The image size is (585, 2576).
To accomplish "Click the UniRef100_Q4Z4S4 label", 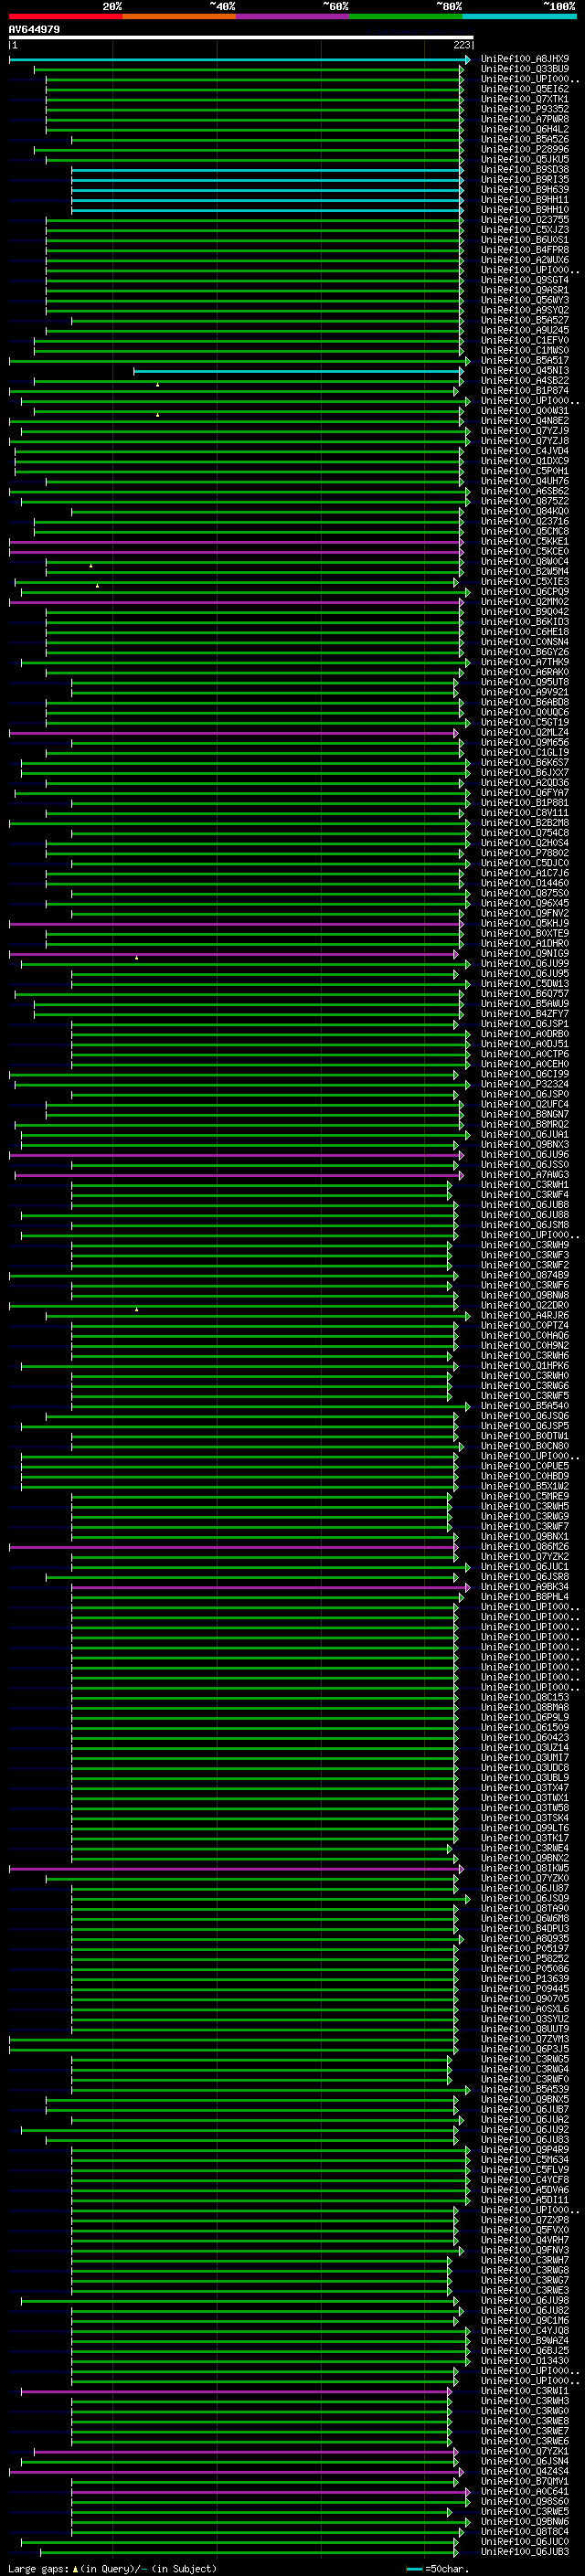I will [x=525, y=2471].
